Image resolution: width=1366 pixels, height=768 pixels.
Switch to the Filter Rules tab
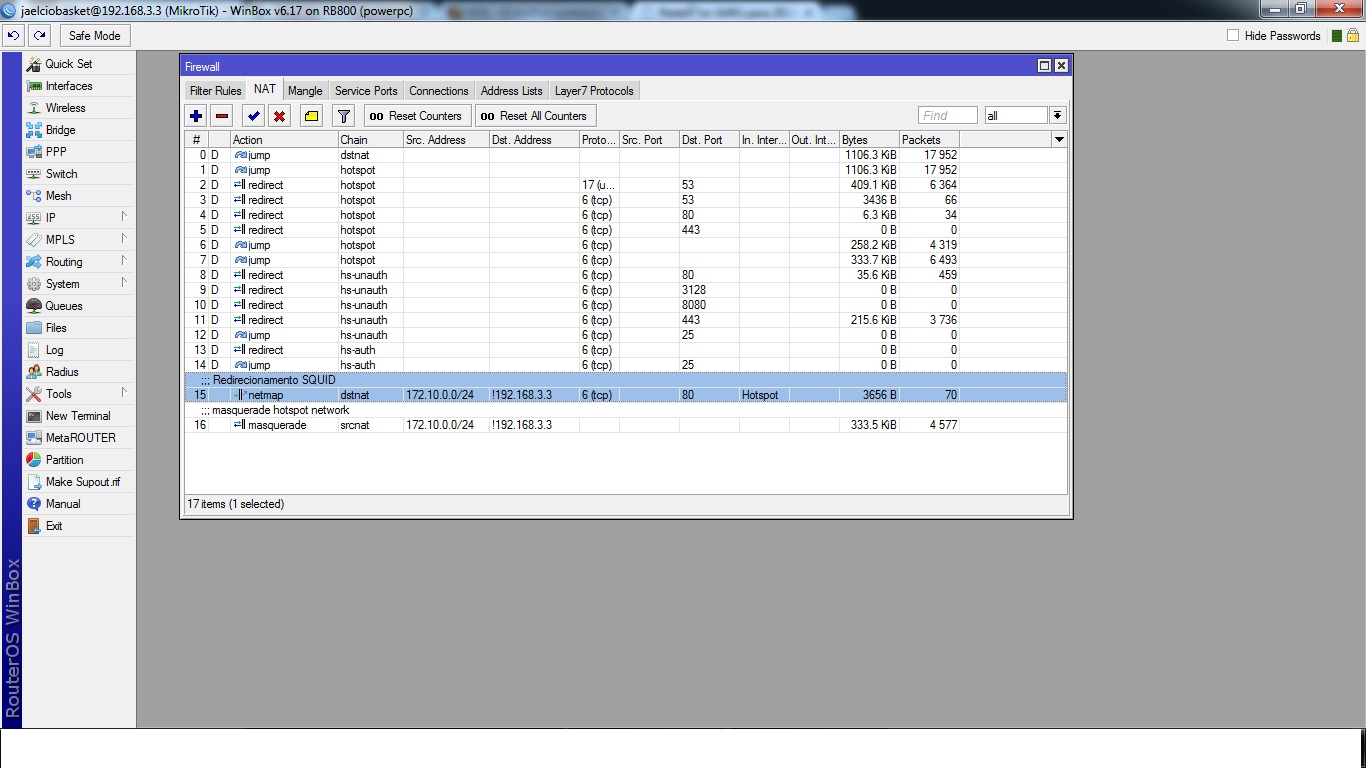[x=216, y=91]
